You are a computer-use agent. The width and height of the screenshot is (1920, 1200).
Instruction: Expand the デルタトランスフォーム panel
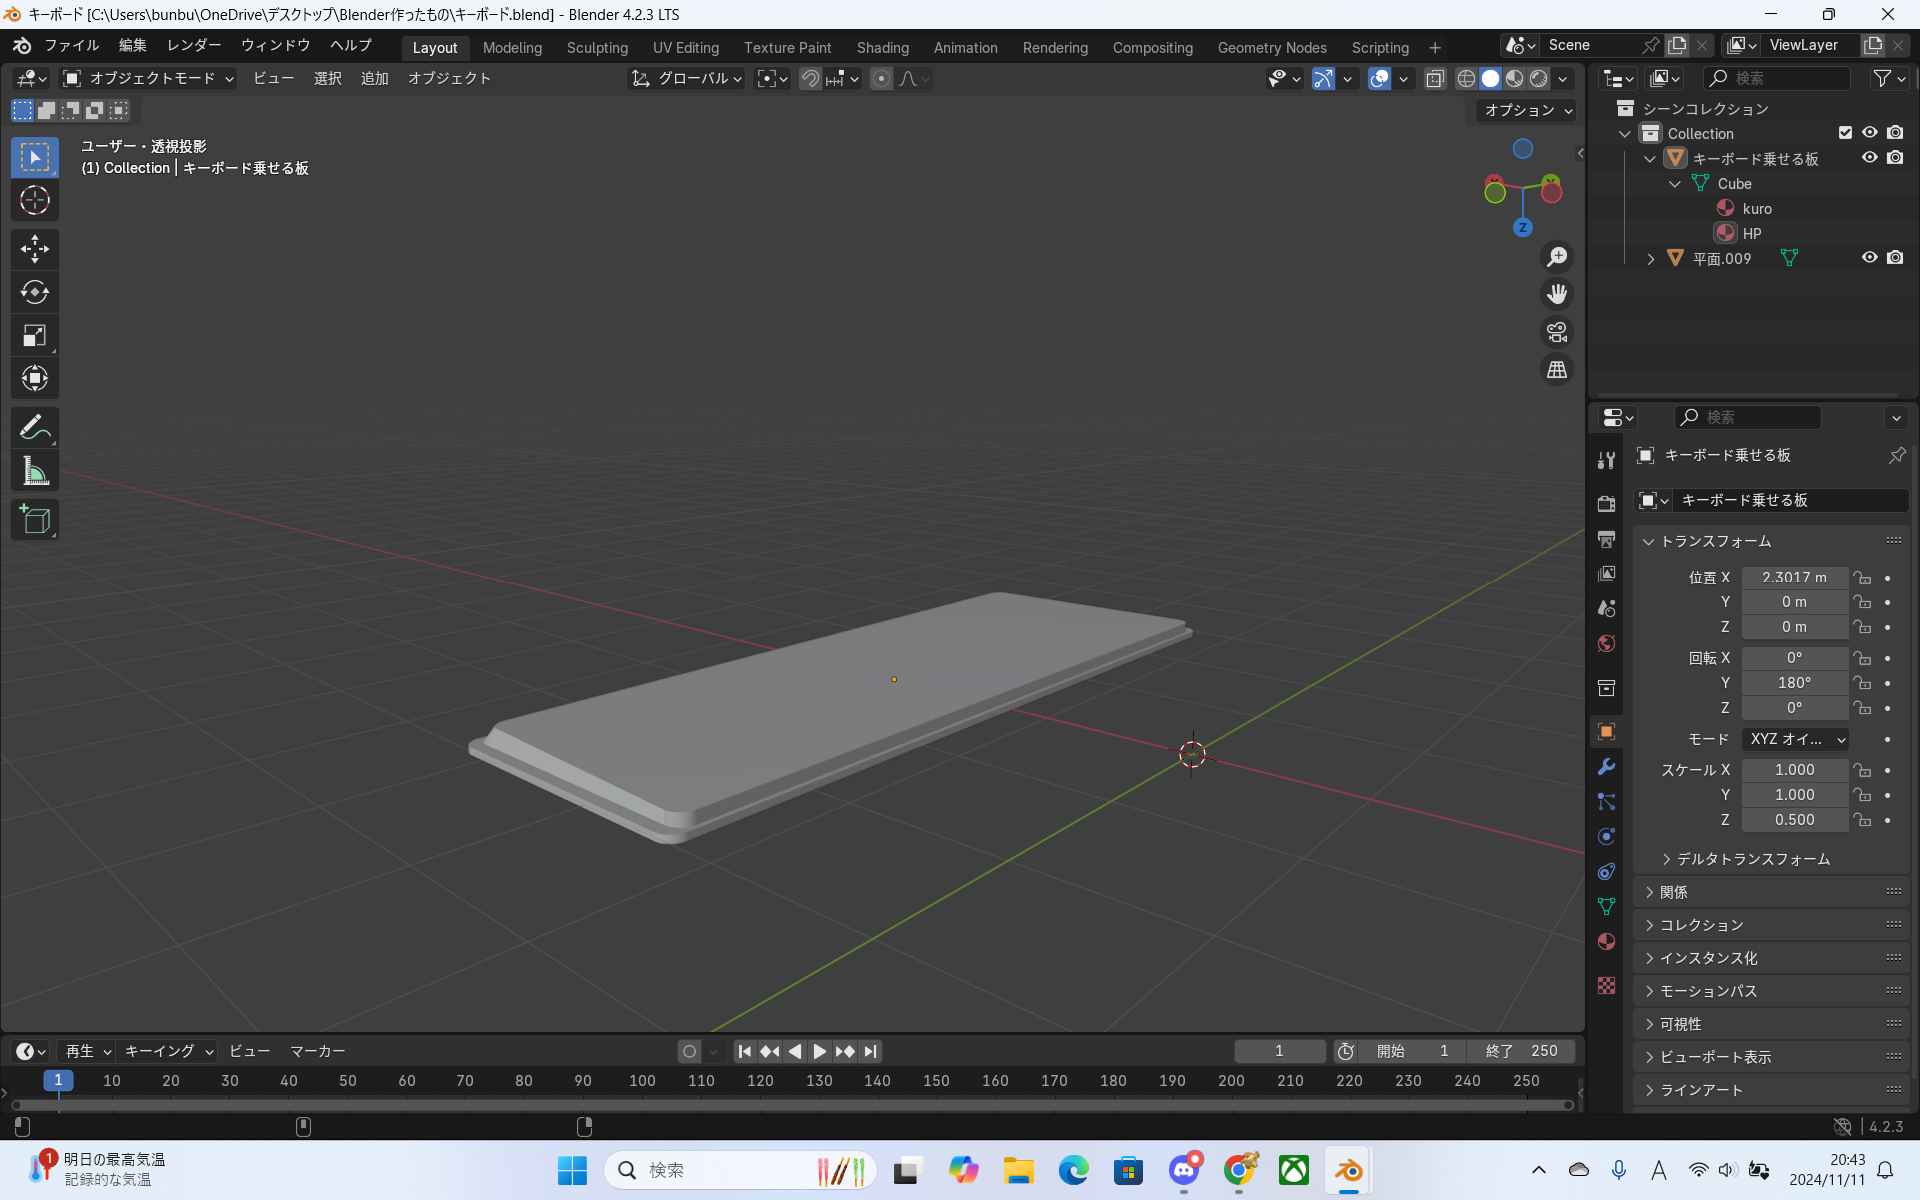tap(1752, 859)
